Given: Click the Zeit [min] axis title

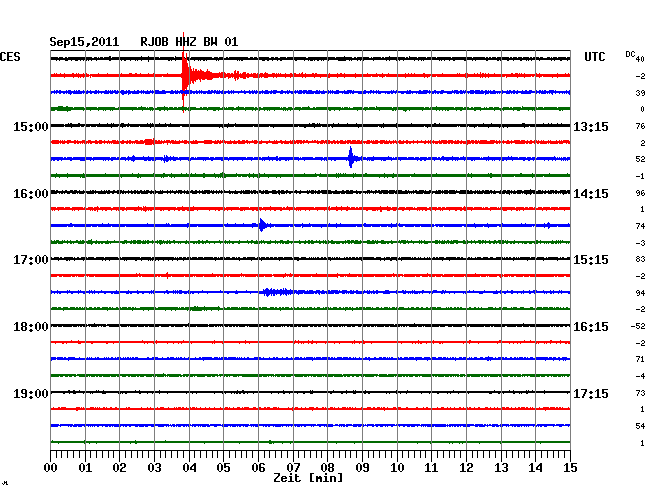Looking at the screenshot, I should click(308, 478).
